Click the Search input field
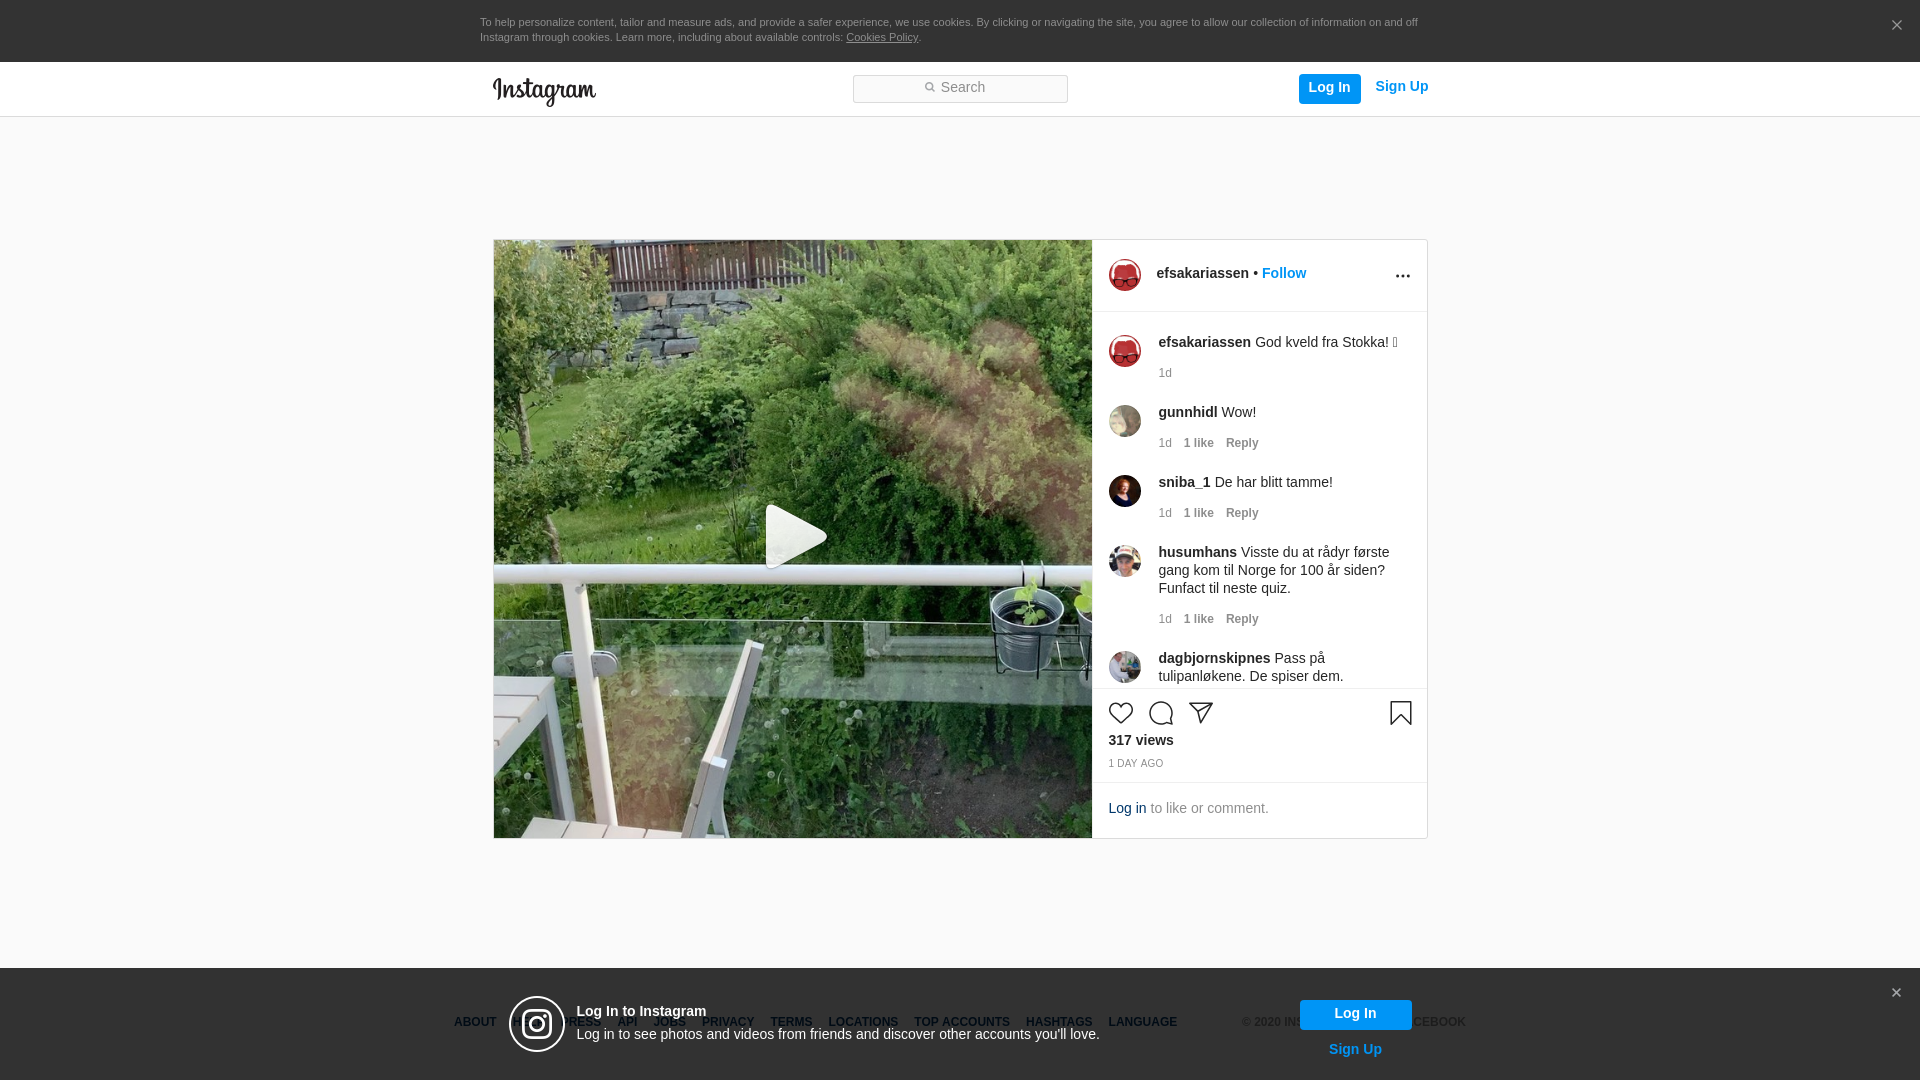This screenshot has width=1920, height=1080. (x=960, y=88)
